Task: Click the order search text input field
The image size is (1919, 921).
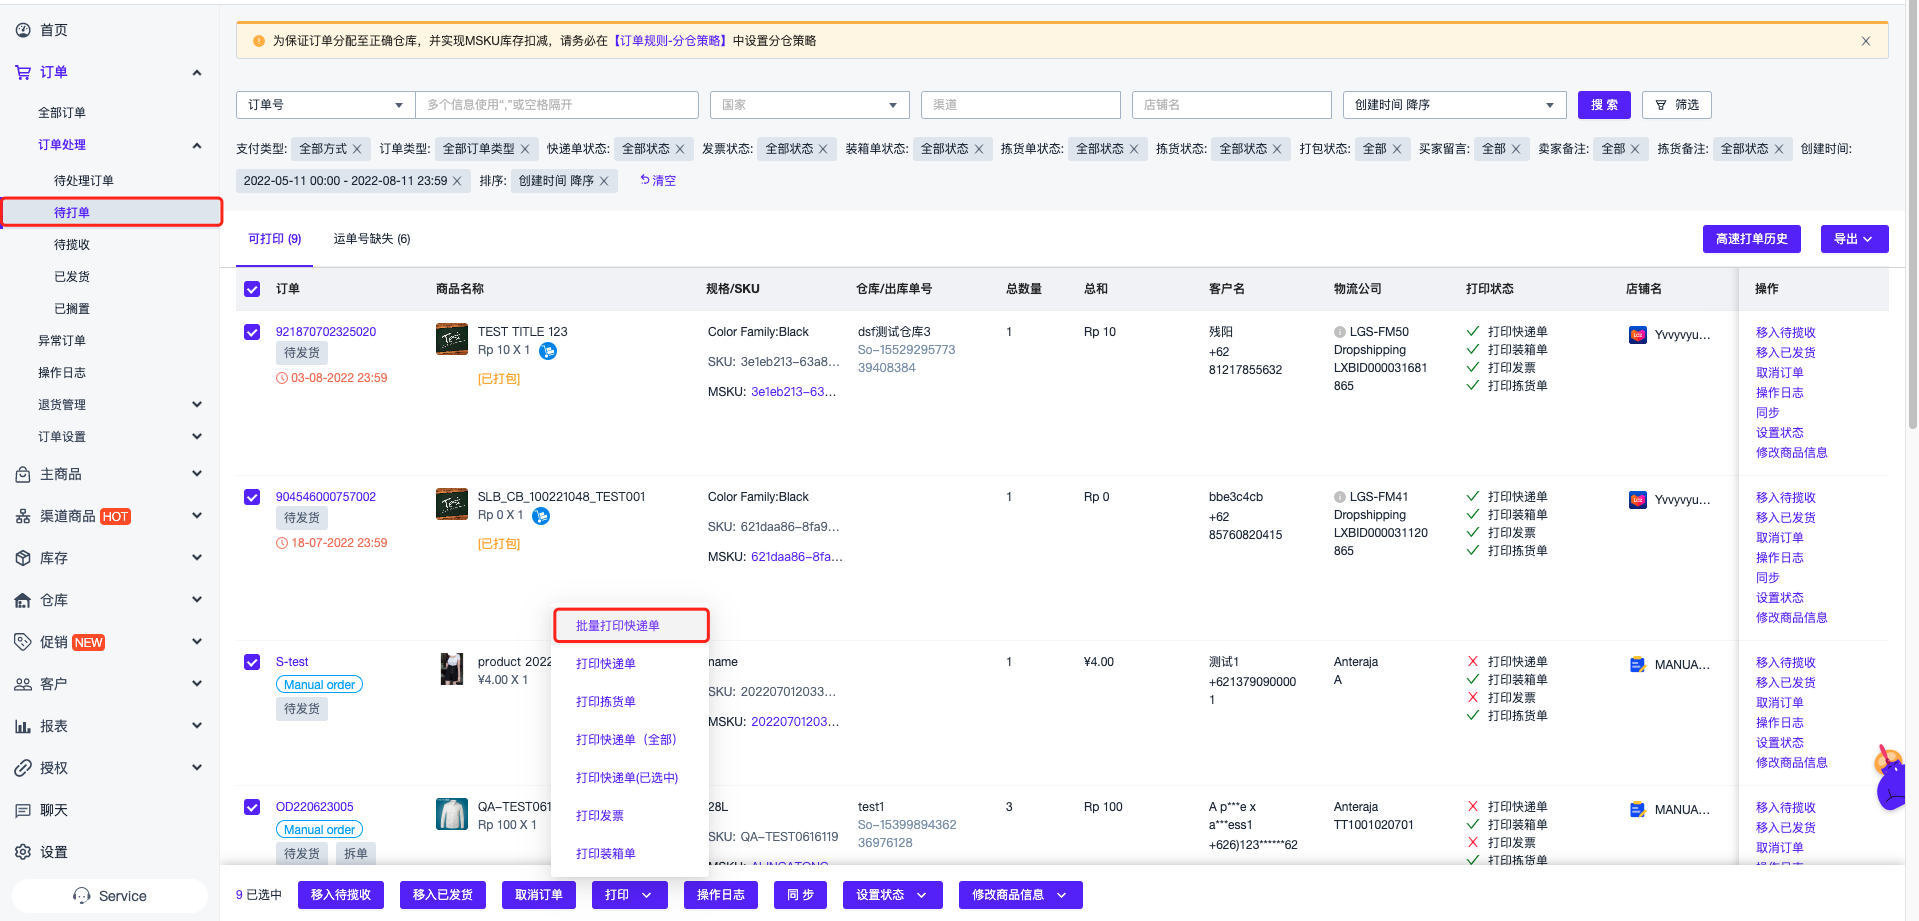Action: pos(557,105)
